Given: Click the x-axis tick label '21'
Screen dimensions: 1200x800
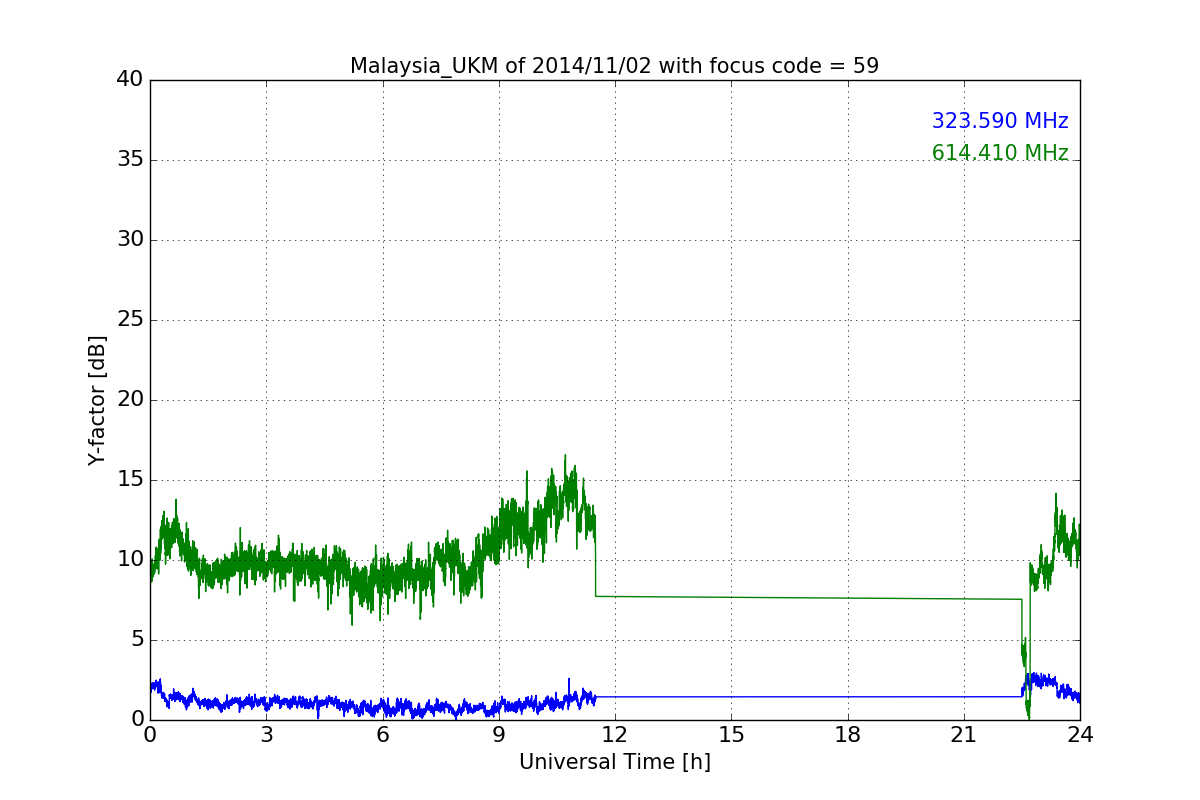Looking at the screenshot, I should pyautogui.click(x=964, y=734).
